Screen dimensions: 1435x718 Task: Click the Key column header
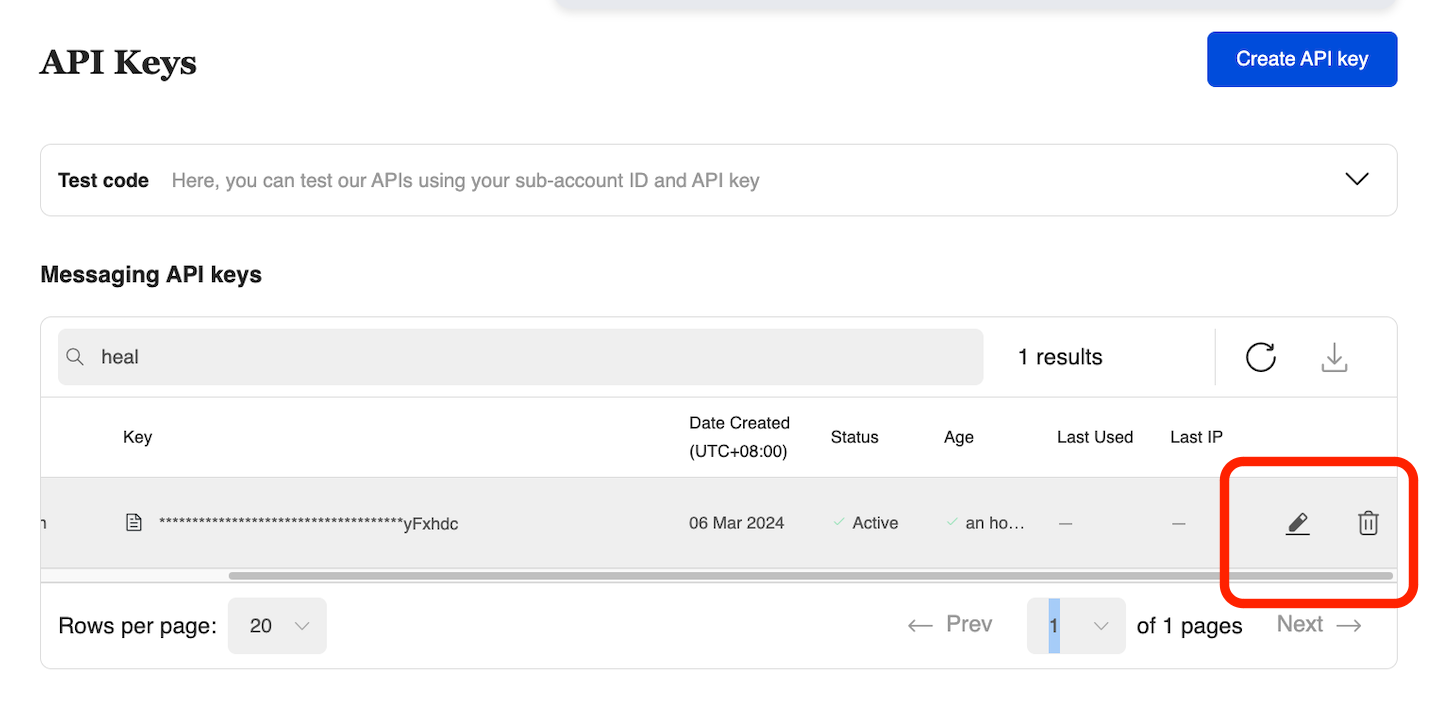[x=138, y=437]
